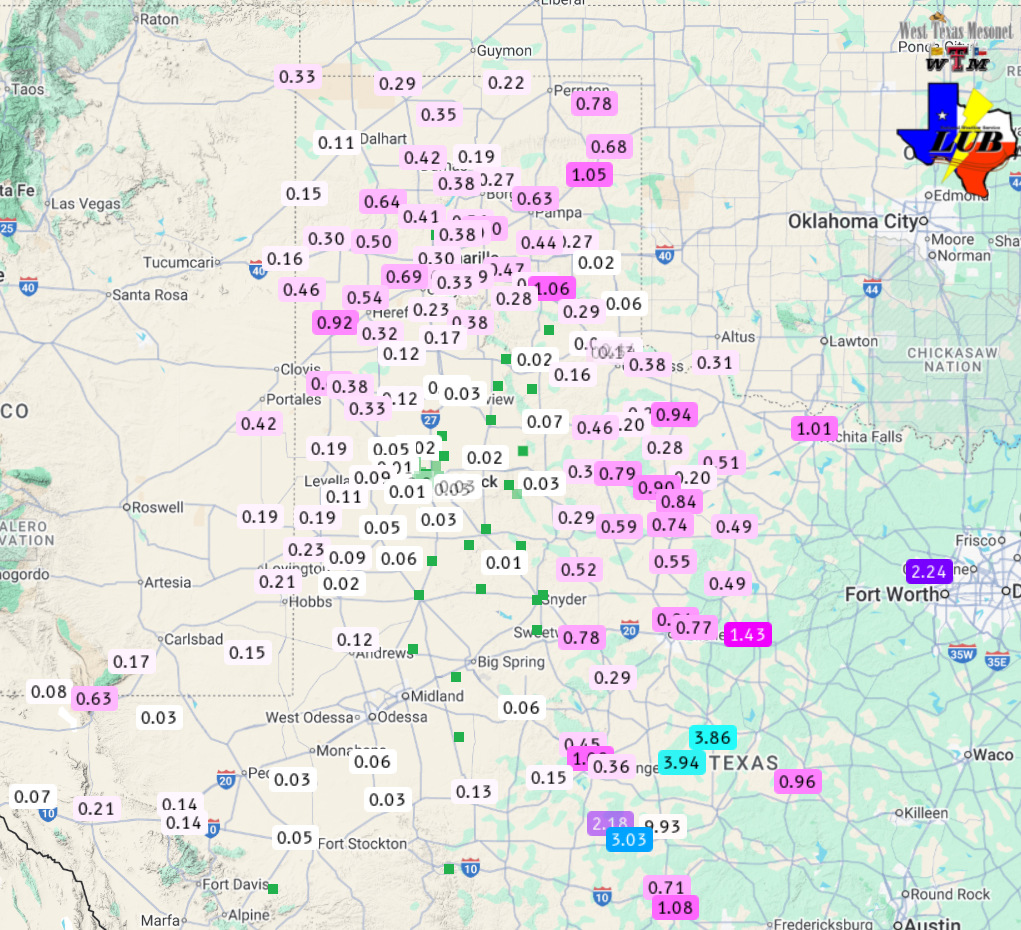The height and width of the screenshot is (930, 1021).
Task: Pick the 1.01 reading near Wichita Falls
Action: 814,429
